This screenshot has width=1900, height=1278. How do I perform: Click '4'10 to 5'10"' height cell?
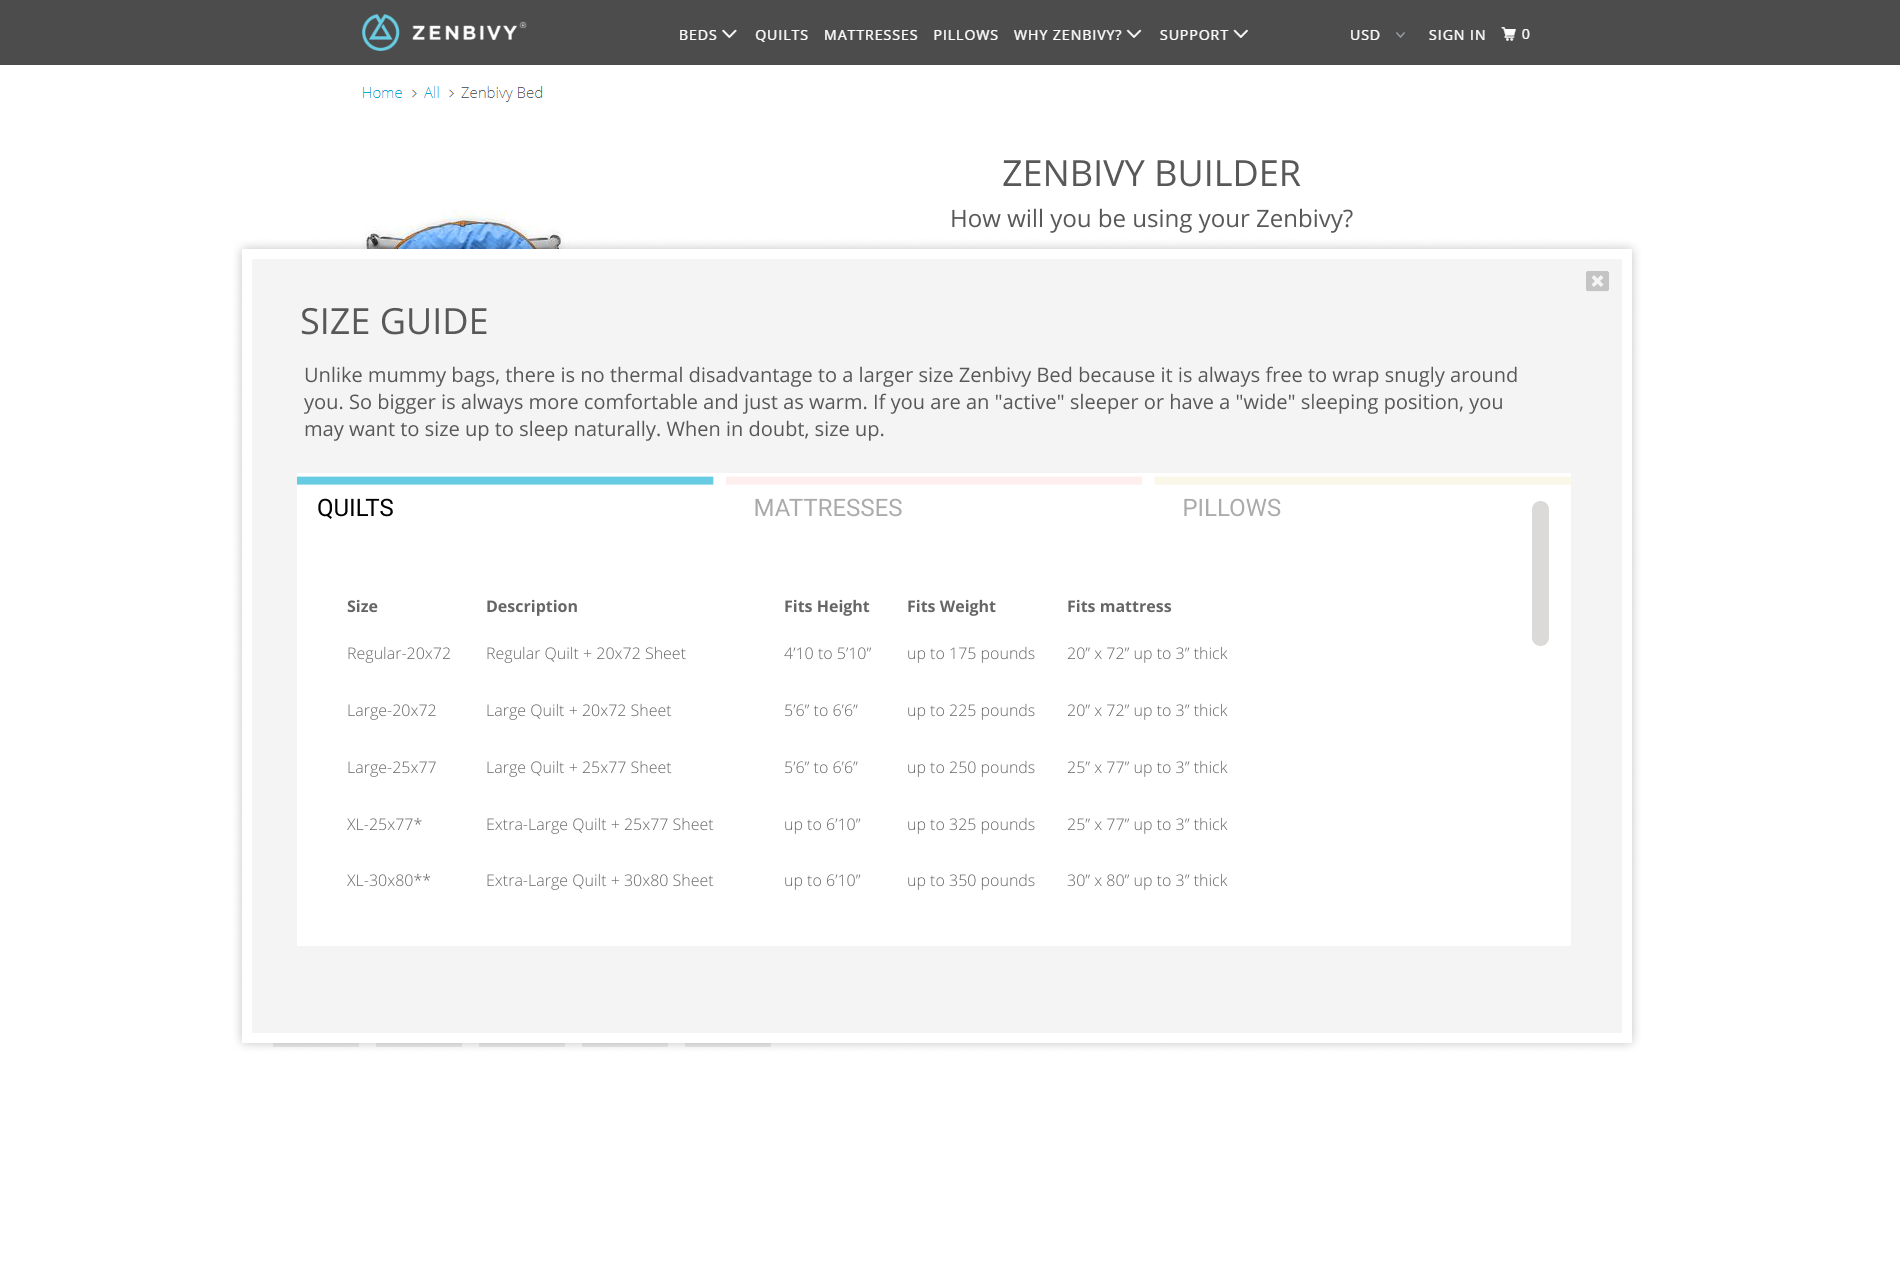pyautogui.click(x=827, y=653)
